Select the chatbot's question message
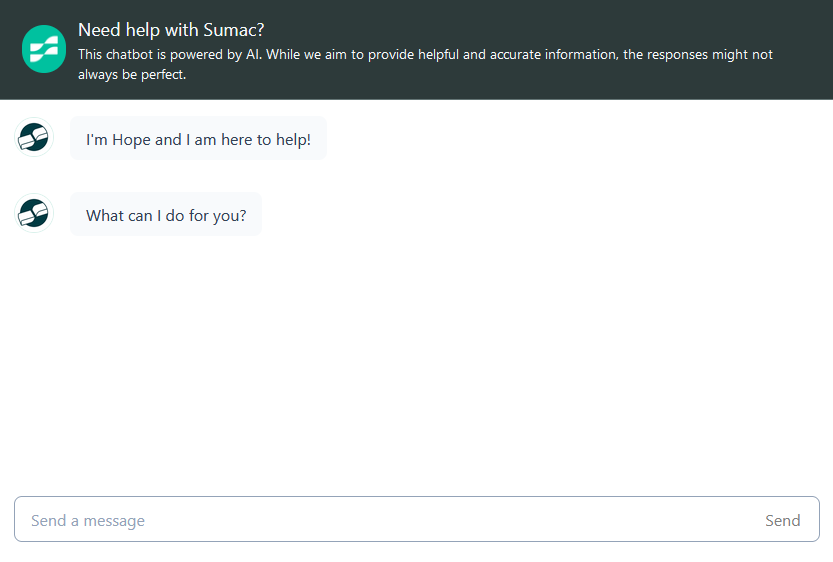 click(166, 214)
